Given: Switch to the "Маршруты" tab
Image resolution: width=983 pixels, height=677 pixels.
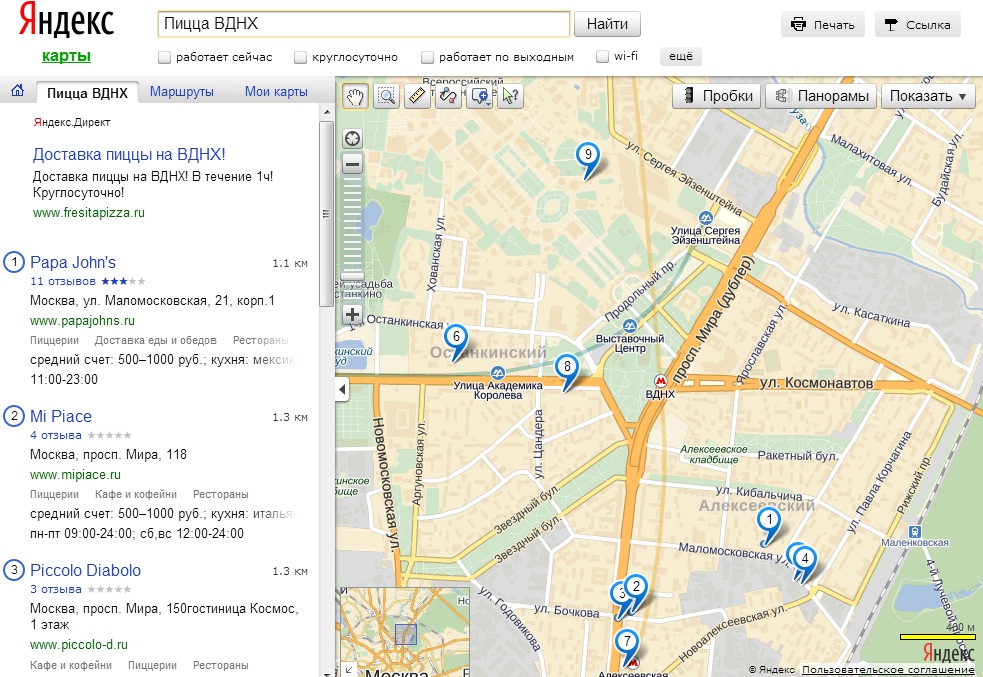Looking at the screenshot, I should click(182, 92).
